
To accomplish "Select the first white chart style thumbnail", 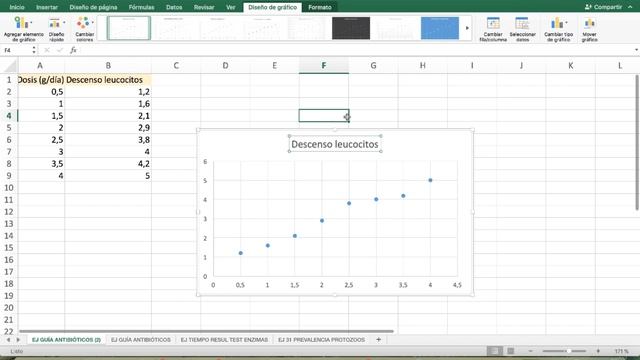I will coord(129,28).
